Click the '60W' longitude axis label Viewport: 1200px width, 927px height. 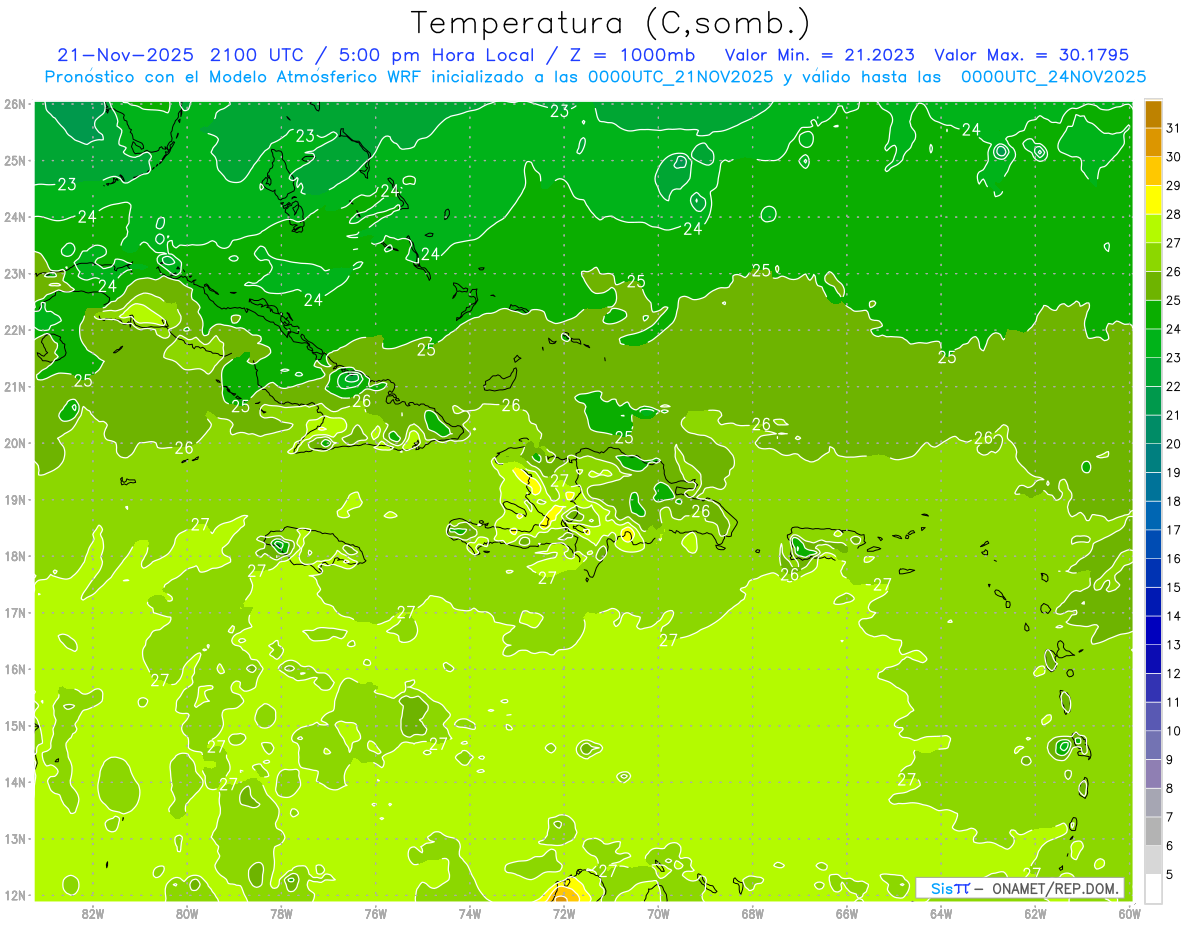(x=1129, y=913)
